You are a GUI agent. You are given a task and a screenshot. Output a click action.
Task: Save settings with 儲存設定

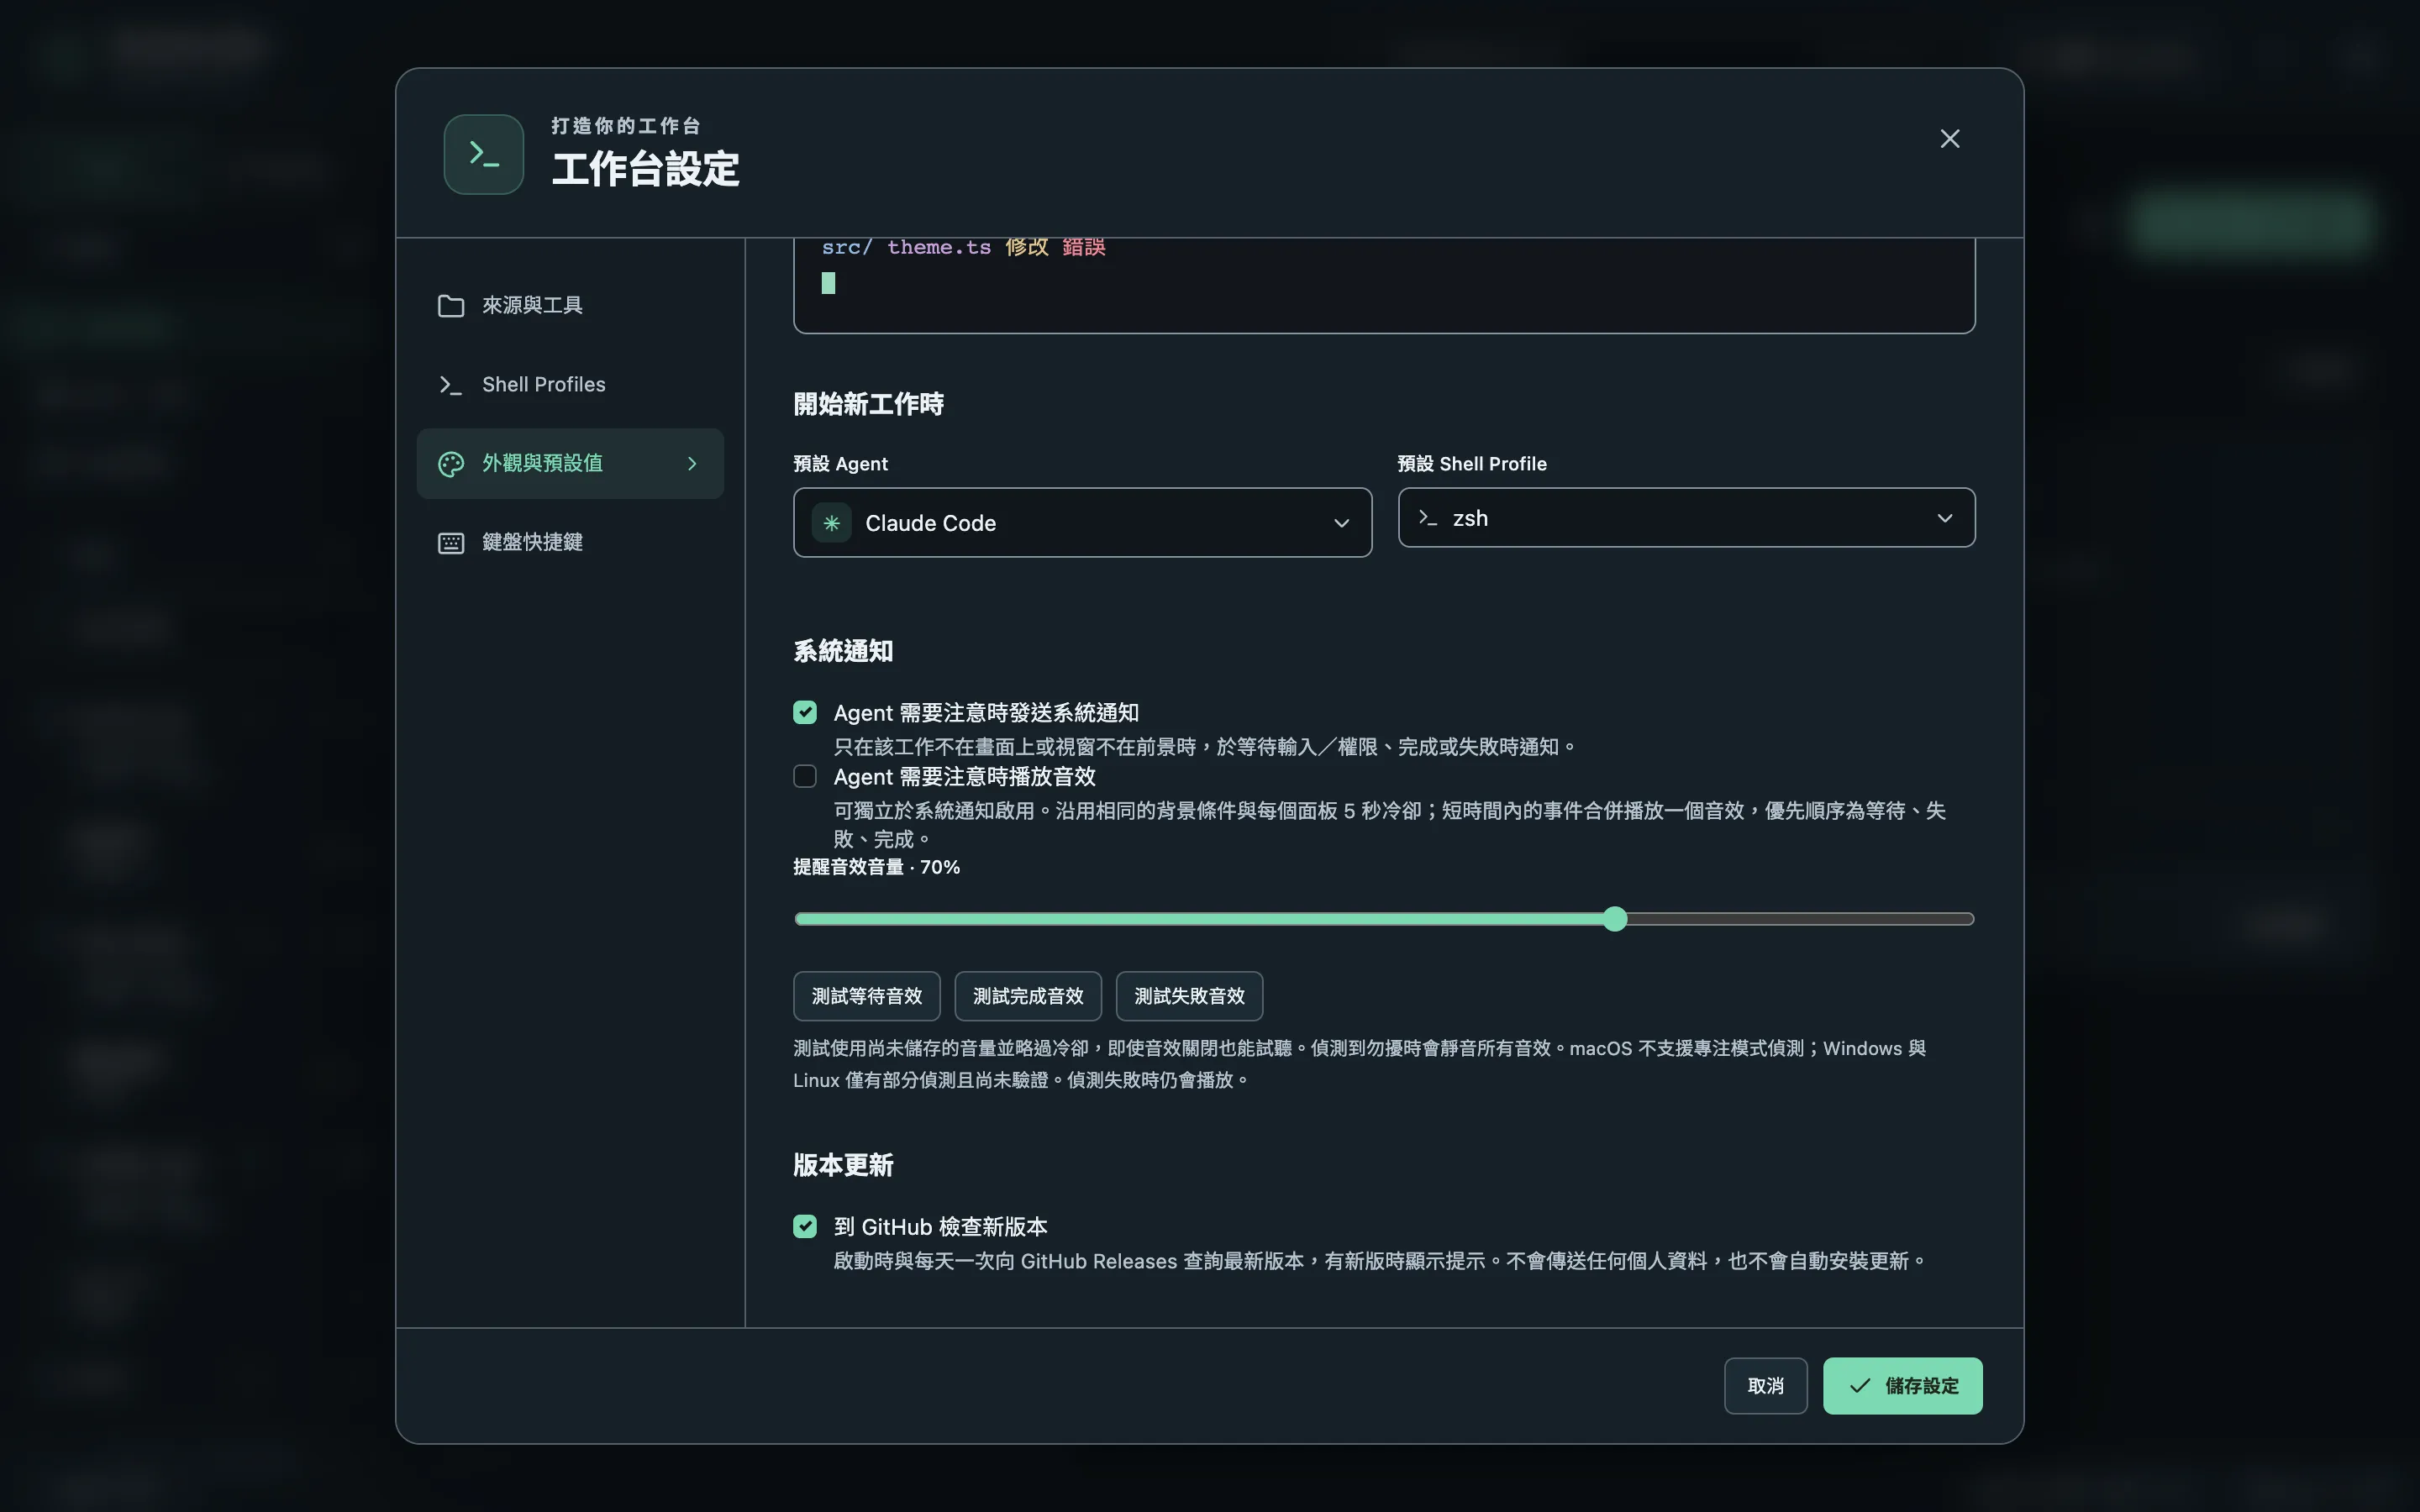click(x=1902, y=1386)
